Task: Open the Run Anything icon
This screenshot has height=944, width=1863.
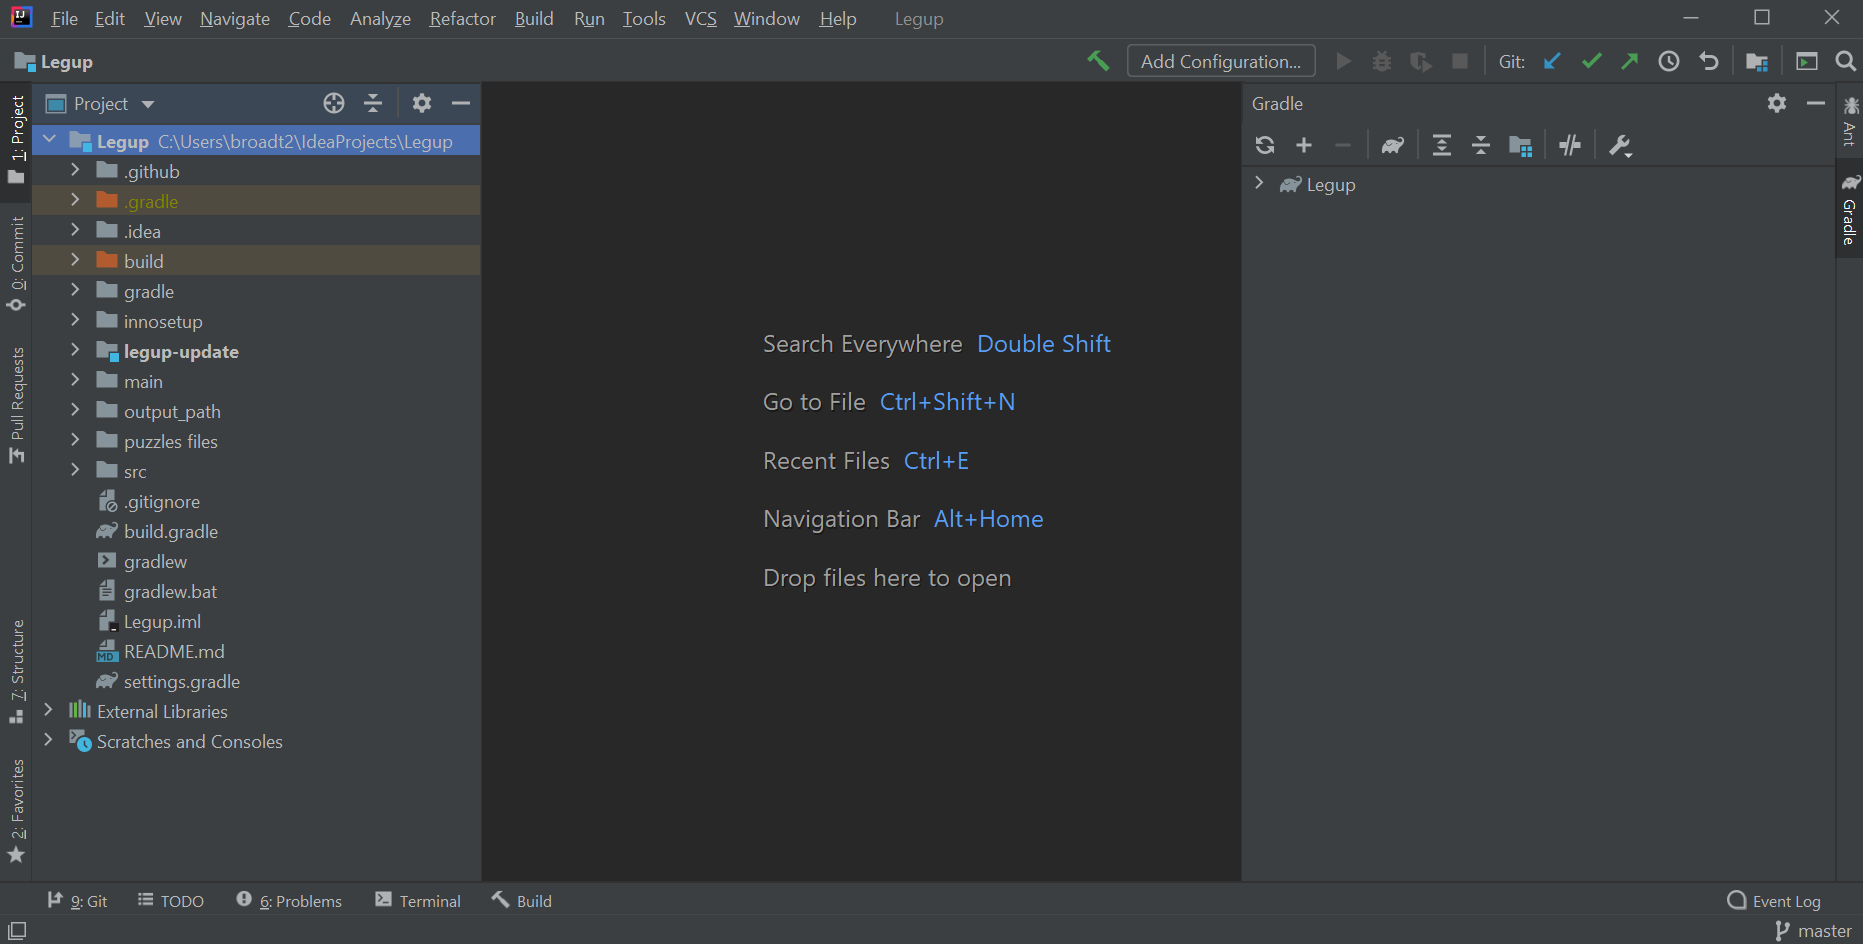Action: [1807, 61]
